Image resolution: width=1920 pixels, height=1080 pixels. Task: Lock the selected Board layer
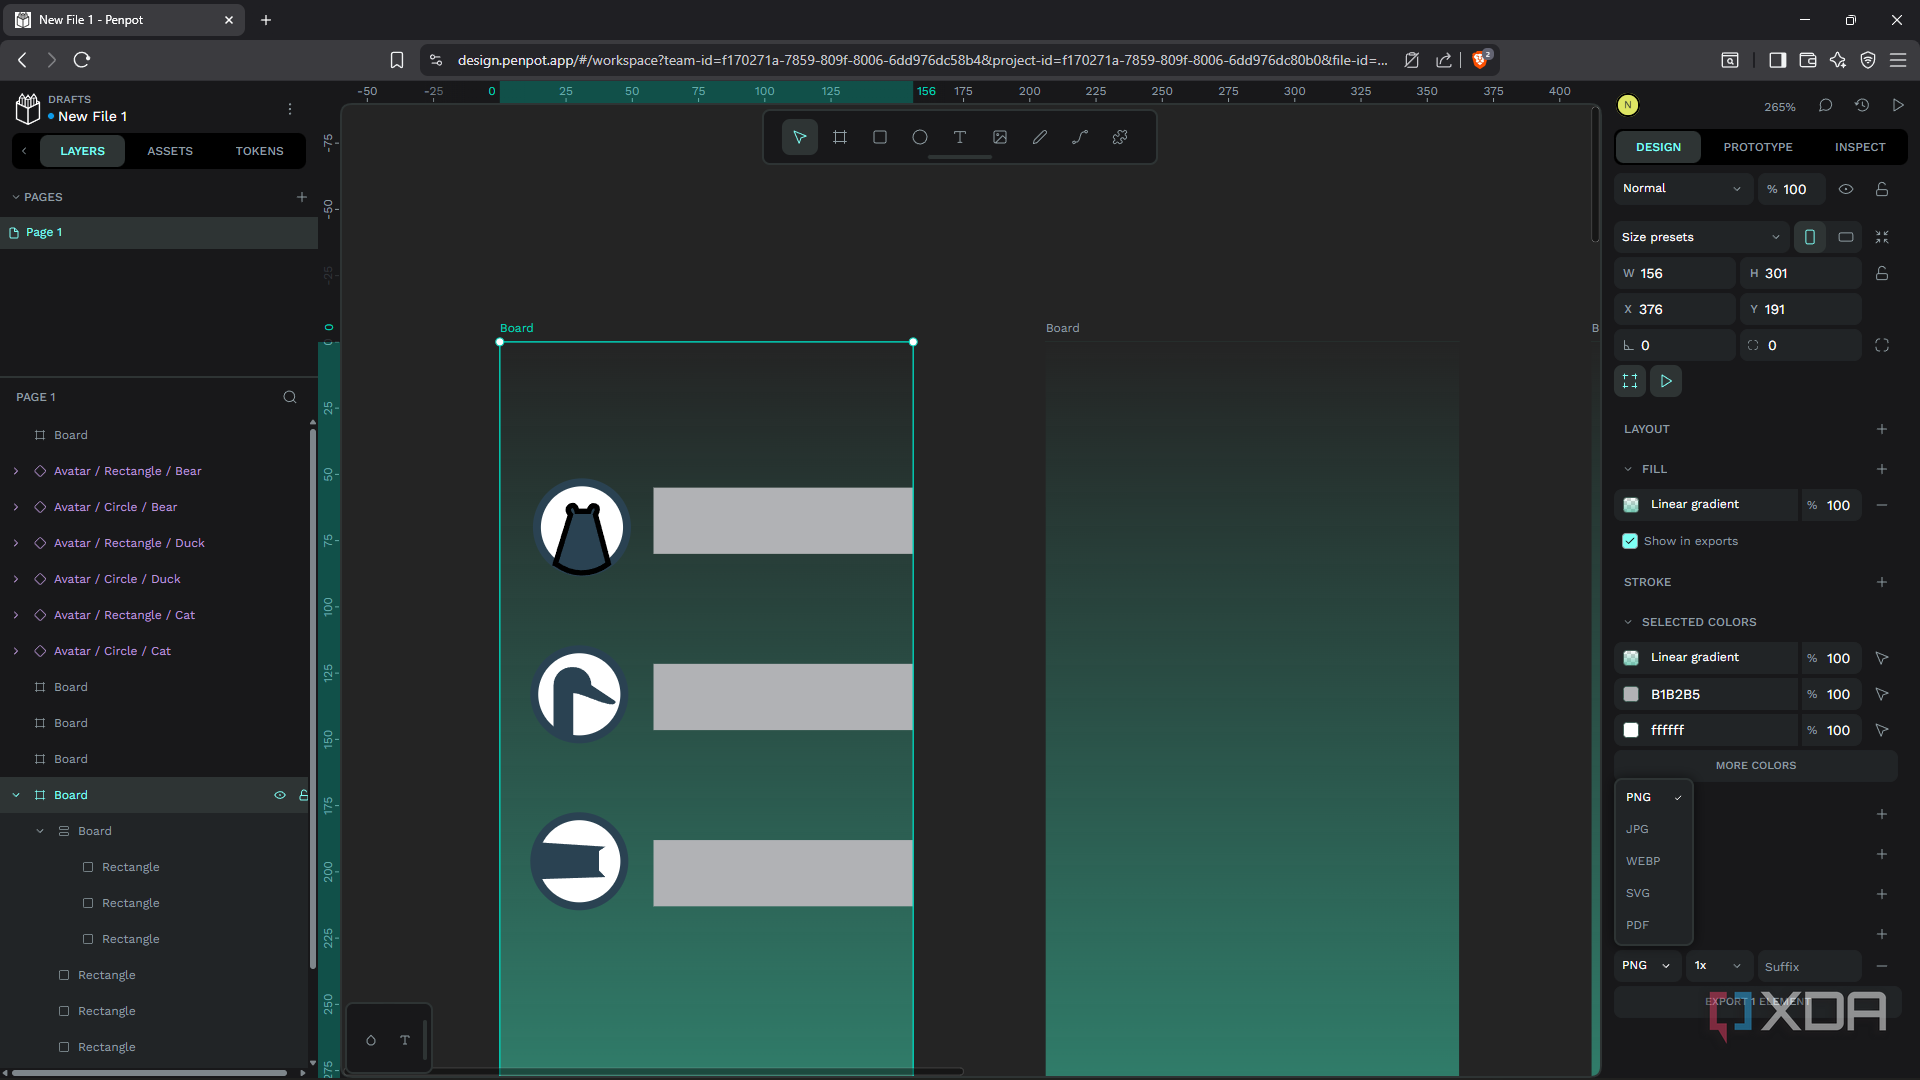point(303,795)
